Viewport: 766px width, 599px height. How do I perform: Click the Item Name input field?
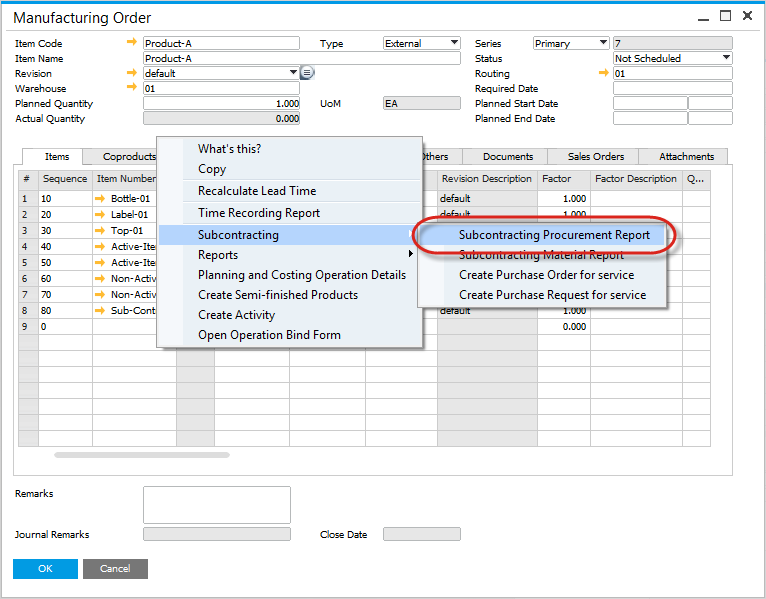point(301,58)
